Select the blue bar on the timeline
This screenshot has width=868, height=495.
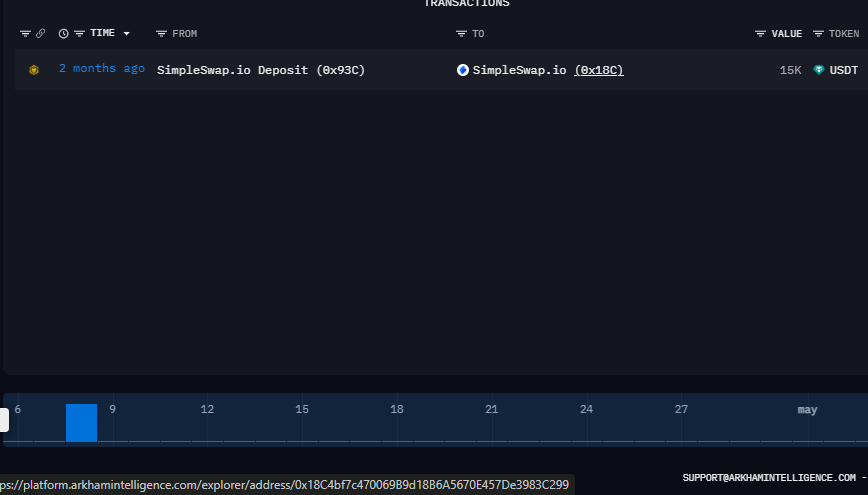[x=81, y=422]
